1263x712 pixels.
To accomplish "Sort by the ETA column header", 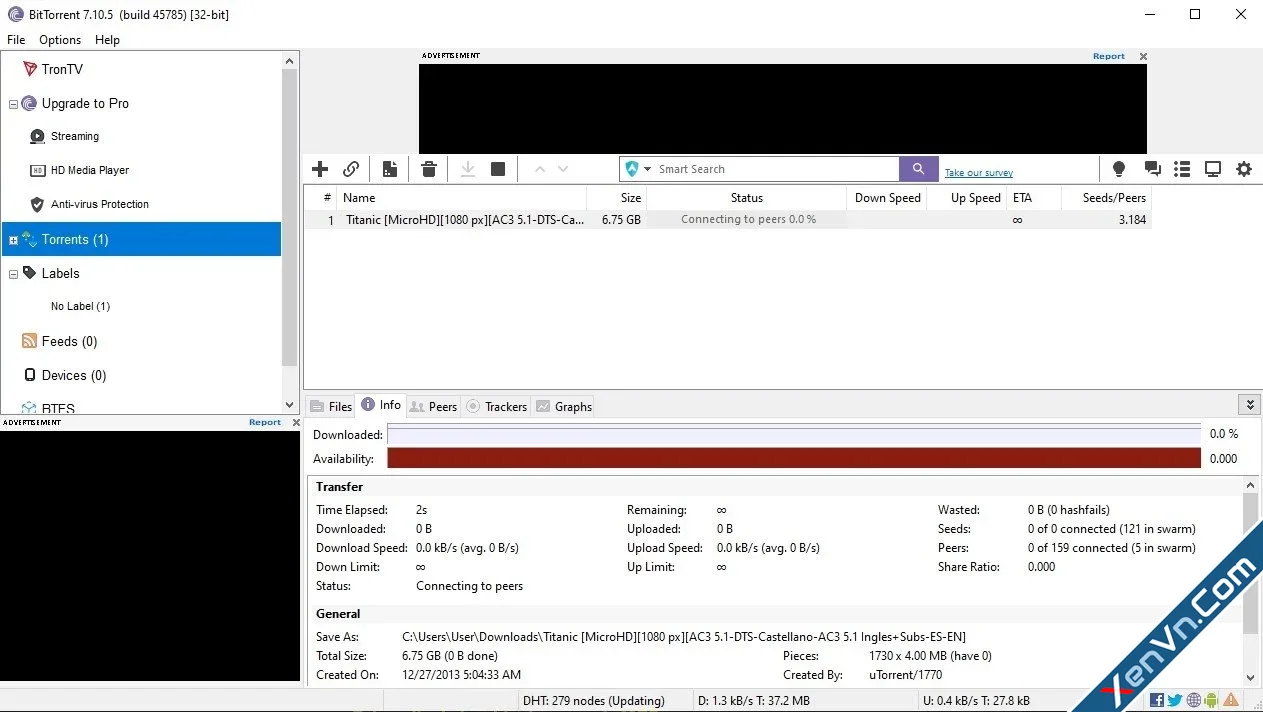I will click(1032, 198).
